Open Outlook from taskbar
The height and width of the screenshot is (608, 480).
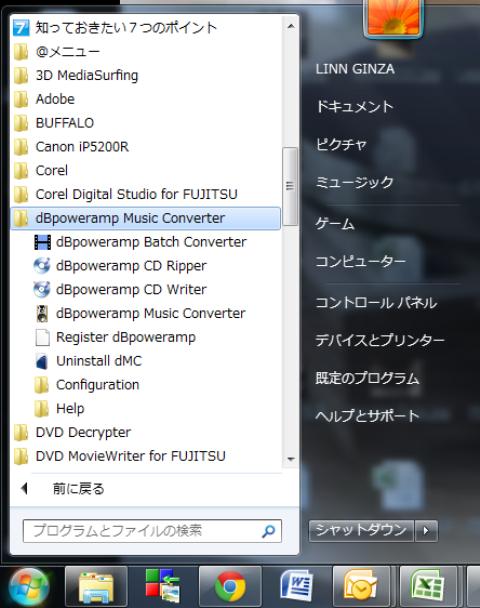pos(361,587)
